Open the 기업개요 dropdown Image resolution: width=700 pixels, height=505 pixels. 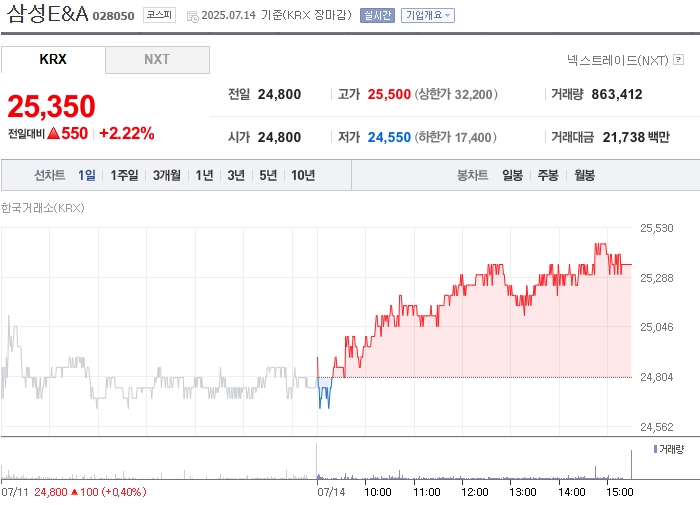[x=428, y=15]
